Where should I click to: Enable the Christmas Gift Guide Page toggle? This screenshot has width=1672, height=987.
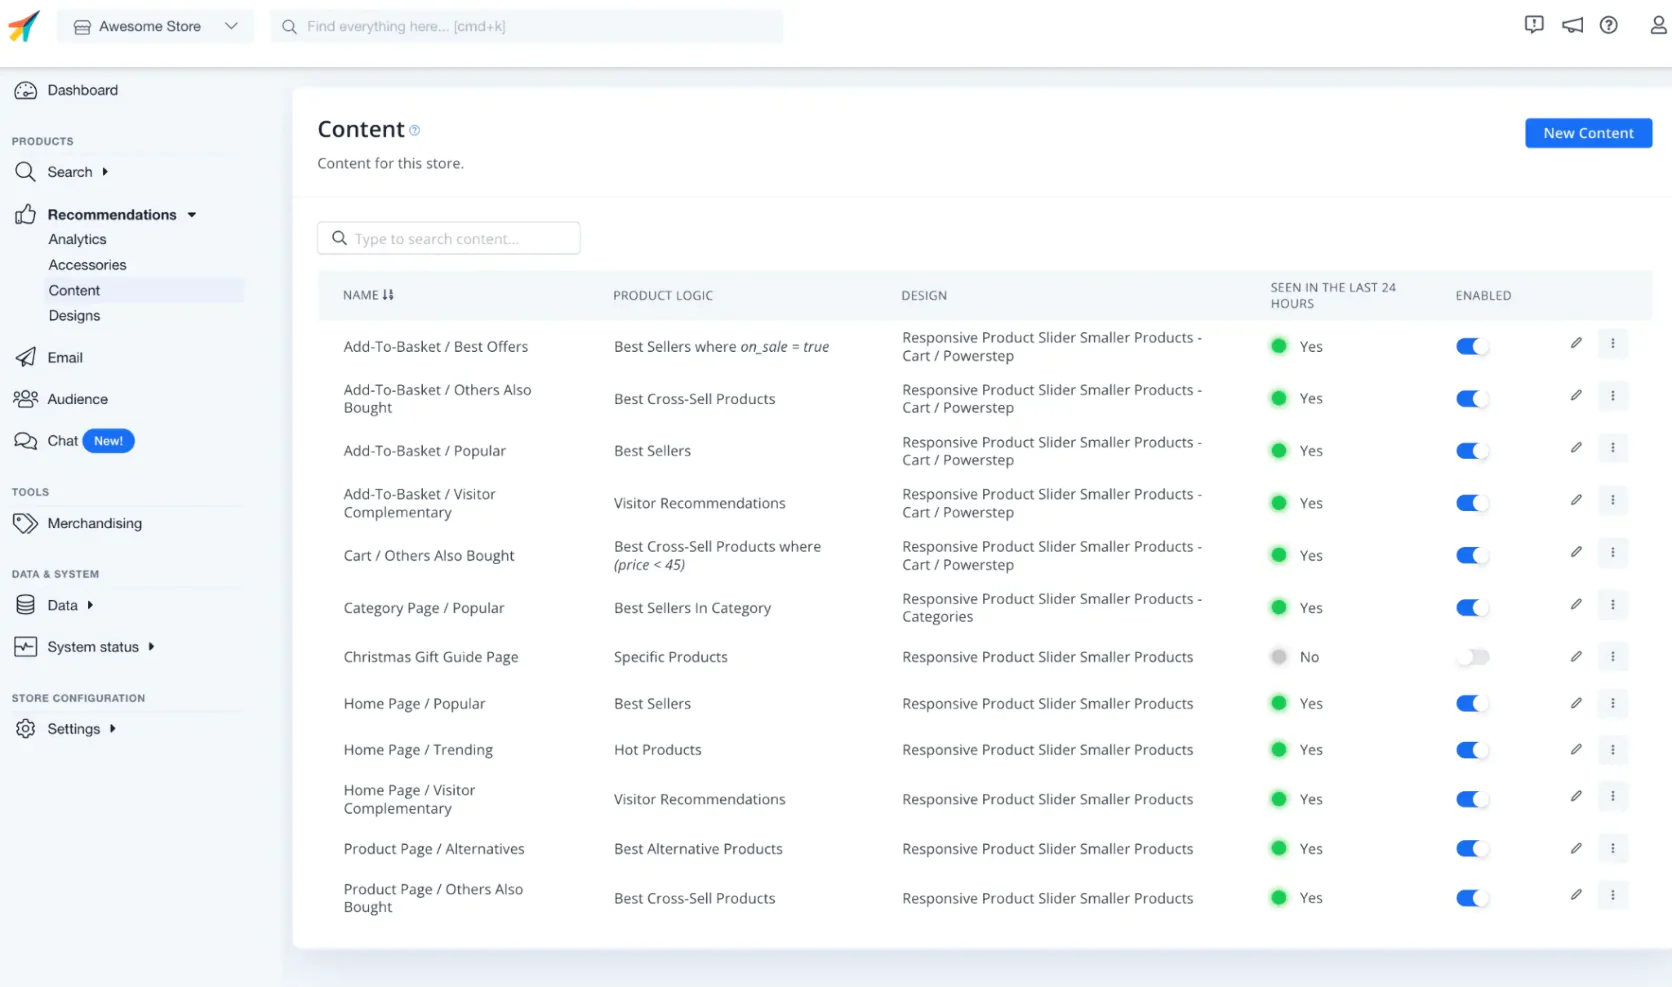pyautogui.click(x=1472, y=657)
